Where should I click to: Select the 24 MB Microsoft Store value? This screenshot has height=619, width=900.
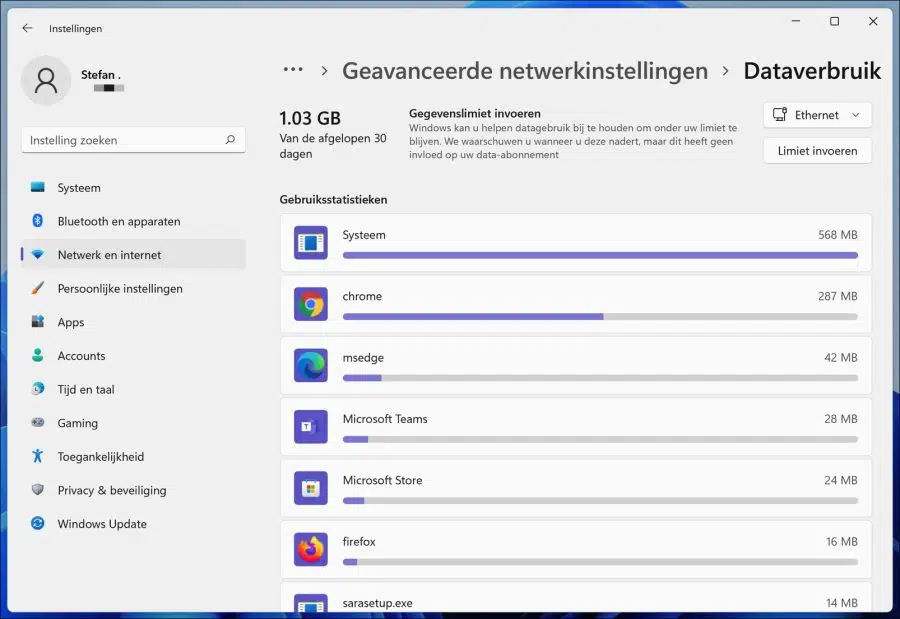[841, 481]
